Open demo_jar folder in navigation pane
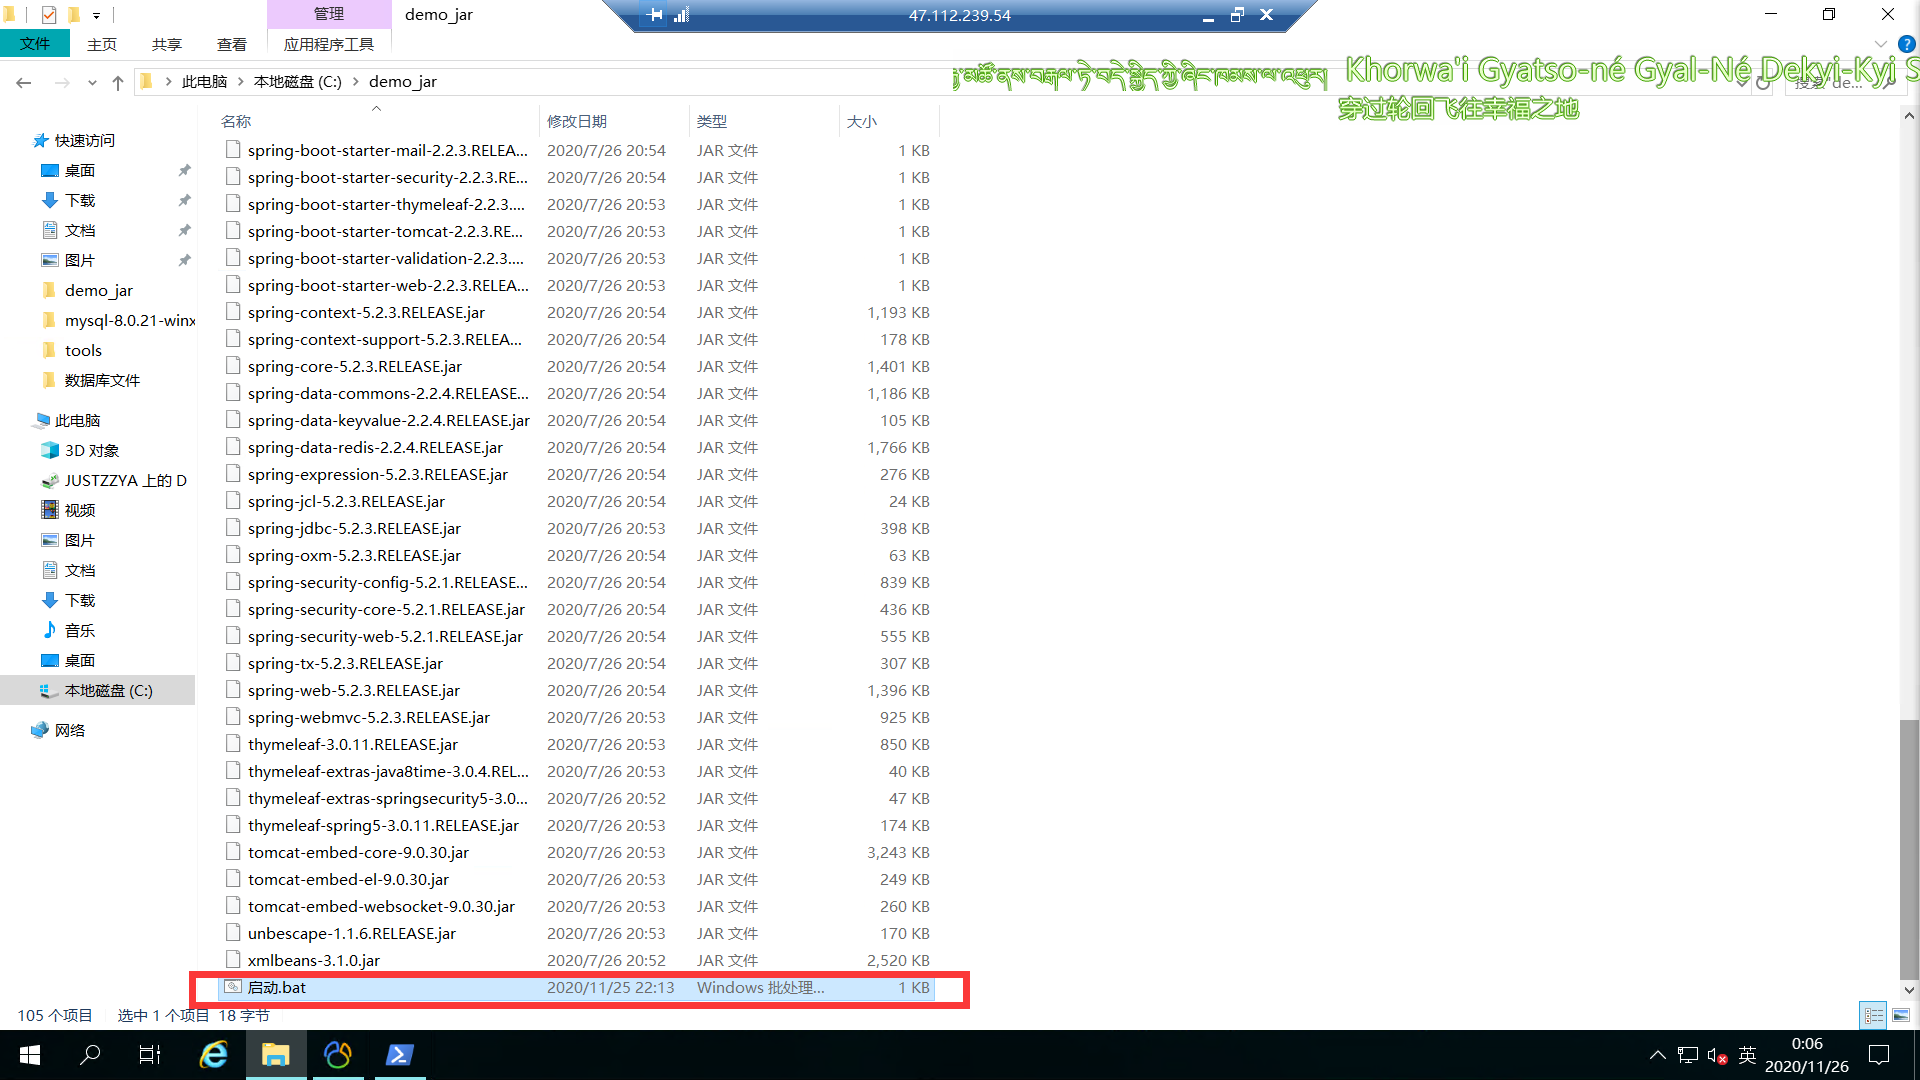The height and width of the screenshot is (1080, 1920). tap(98, 291)
